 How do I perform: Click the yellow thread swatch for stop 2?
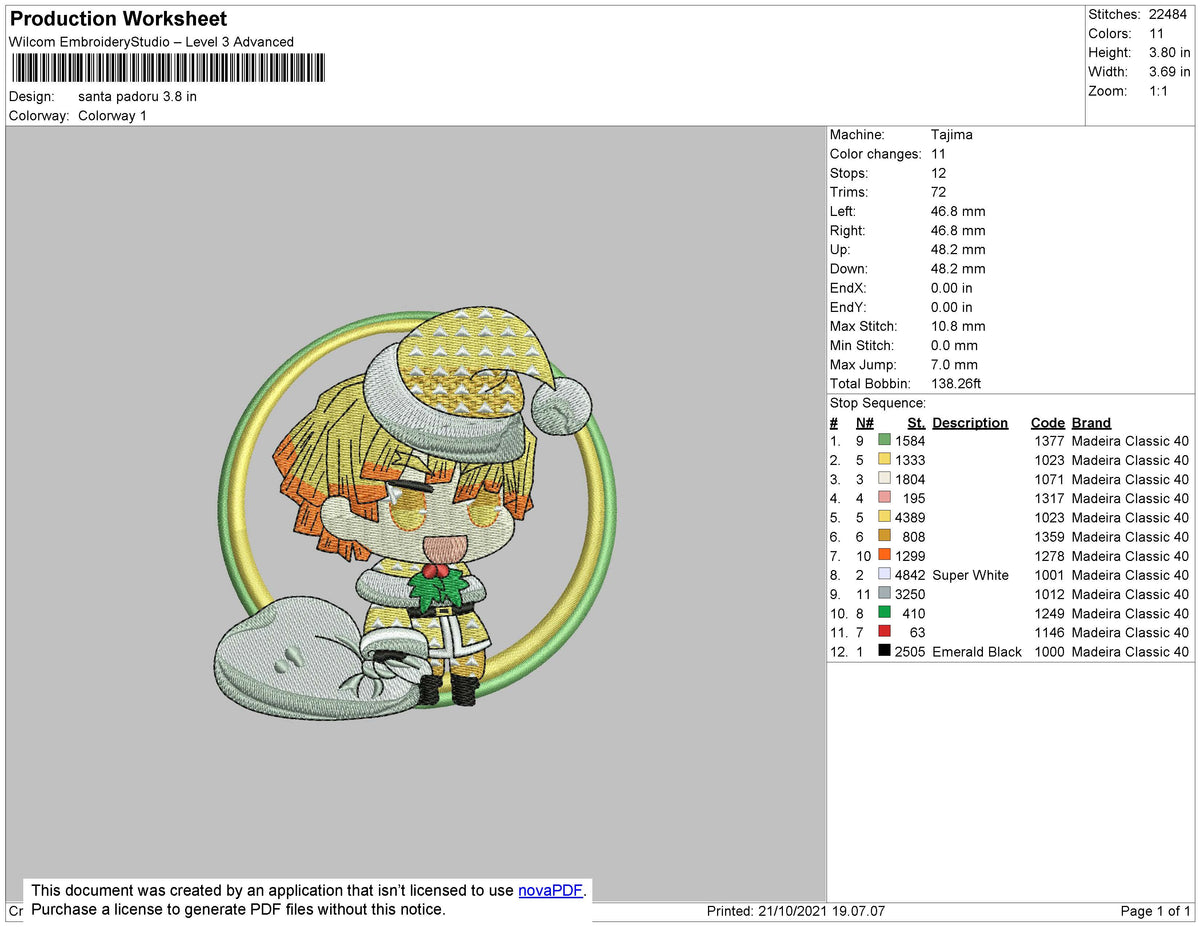(885, 459)
